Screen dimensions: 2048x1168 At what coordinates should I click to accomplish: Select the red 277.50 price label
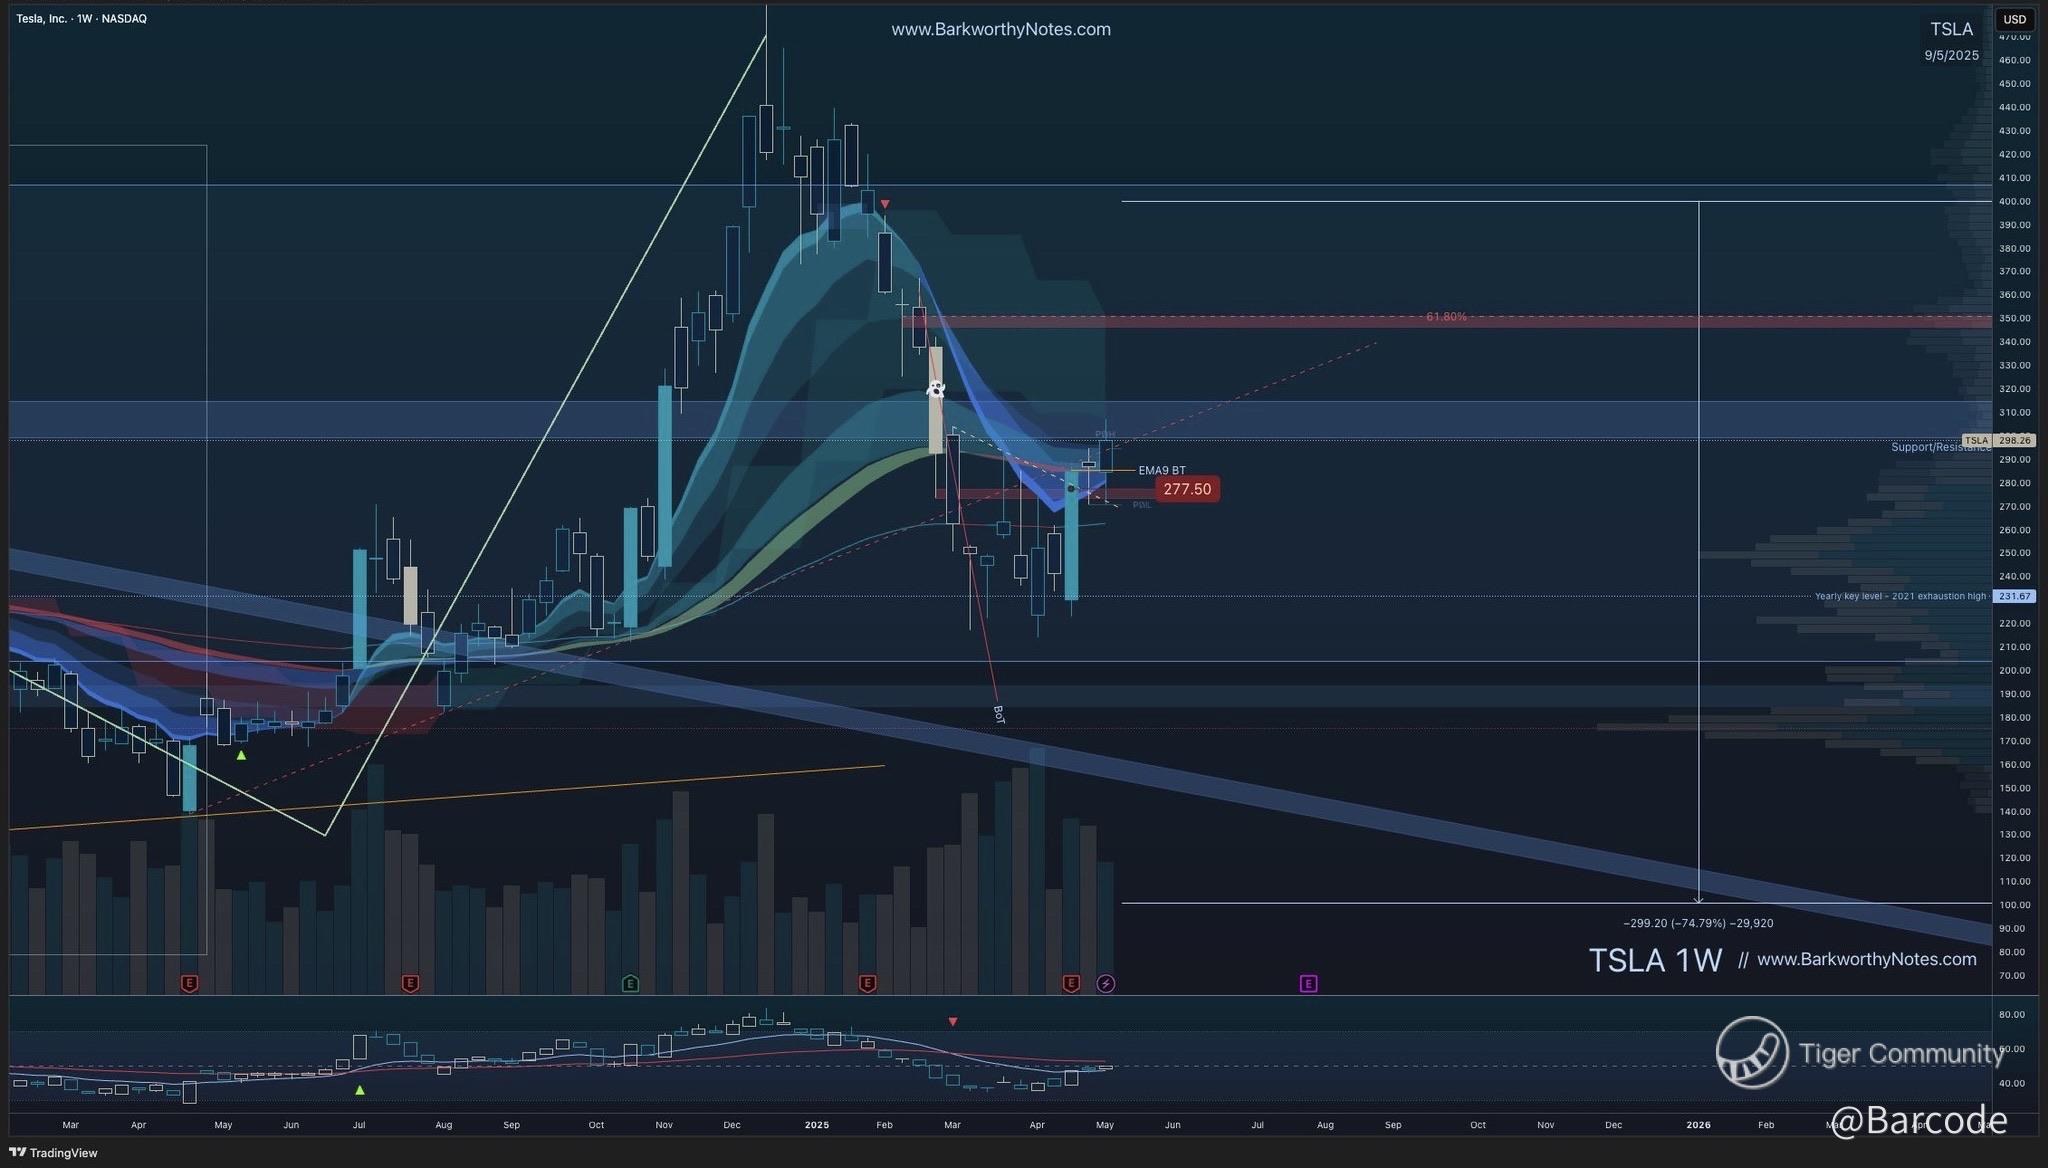pyautogui.click(x=1187, y=489)
